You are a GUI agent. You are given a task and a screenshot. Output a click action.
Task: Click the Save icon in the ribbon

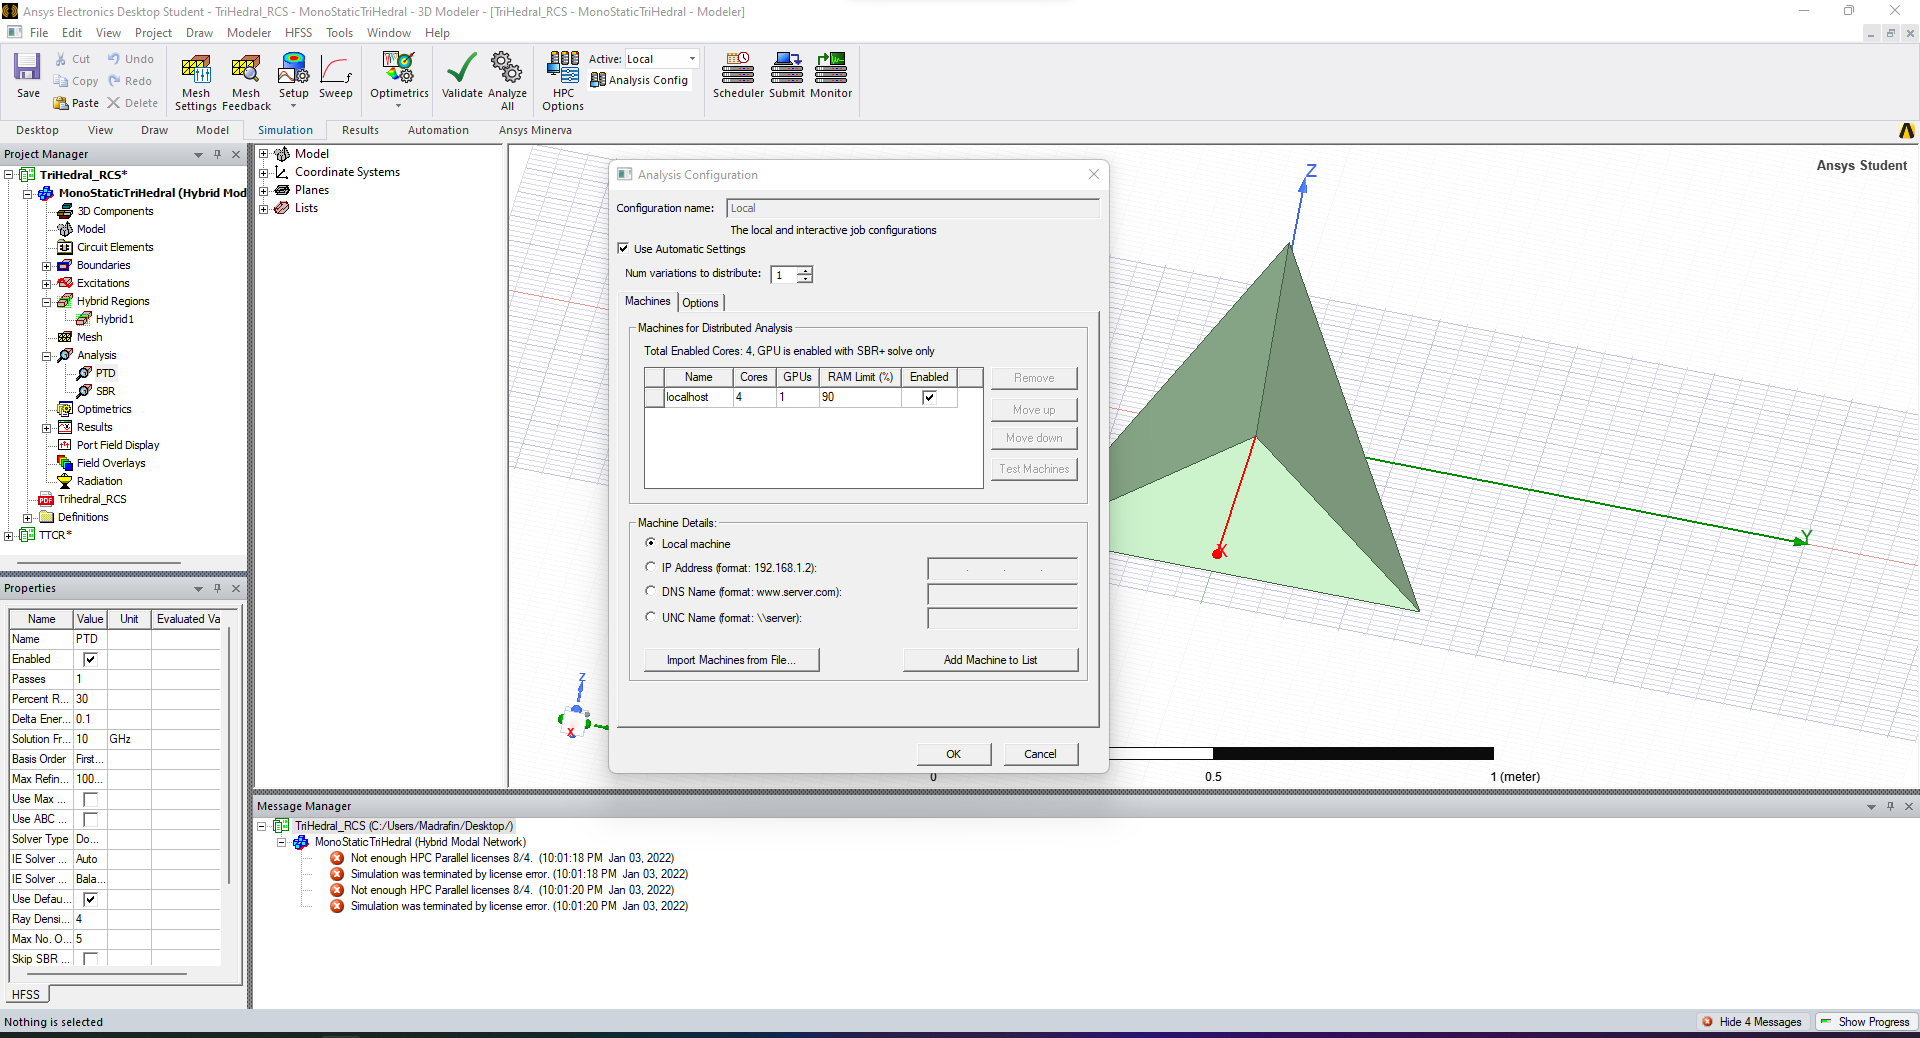[x=27, y=68]
